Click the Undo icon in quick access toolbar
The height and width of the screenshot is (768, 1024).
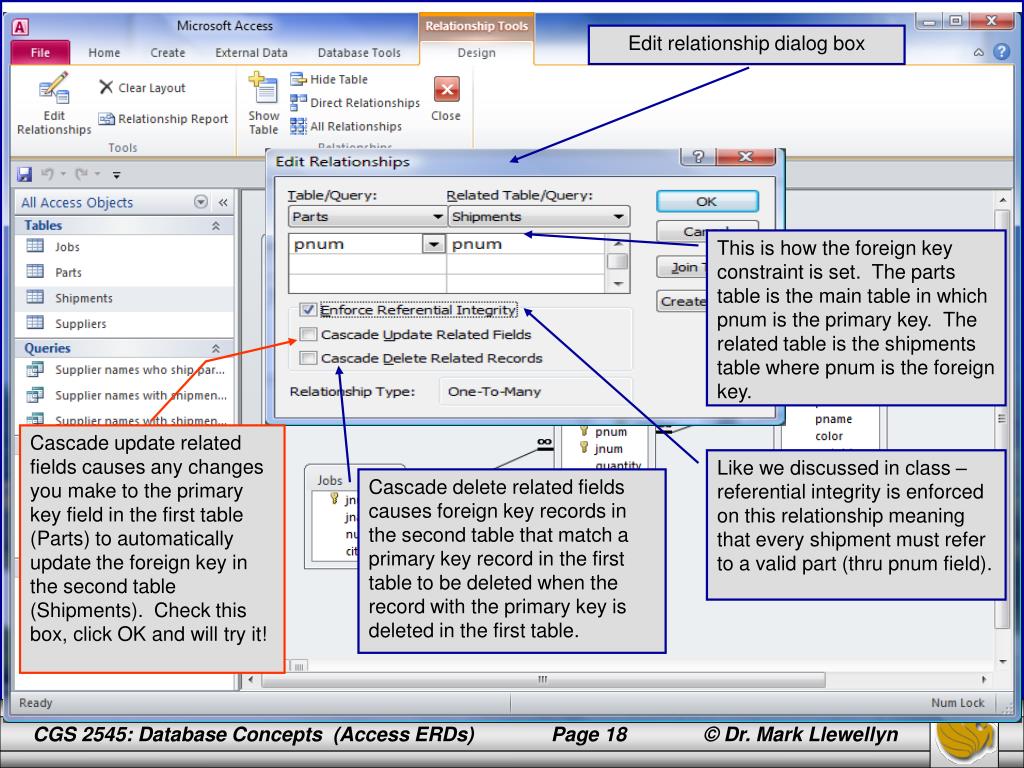pyautogui.click(x=47, y=174)
